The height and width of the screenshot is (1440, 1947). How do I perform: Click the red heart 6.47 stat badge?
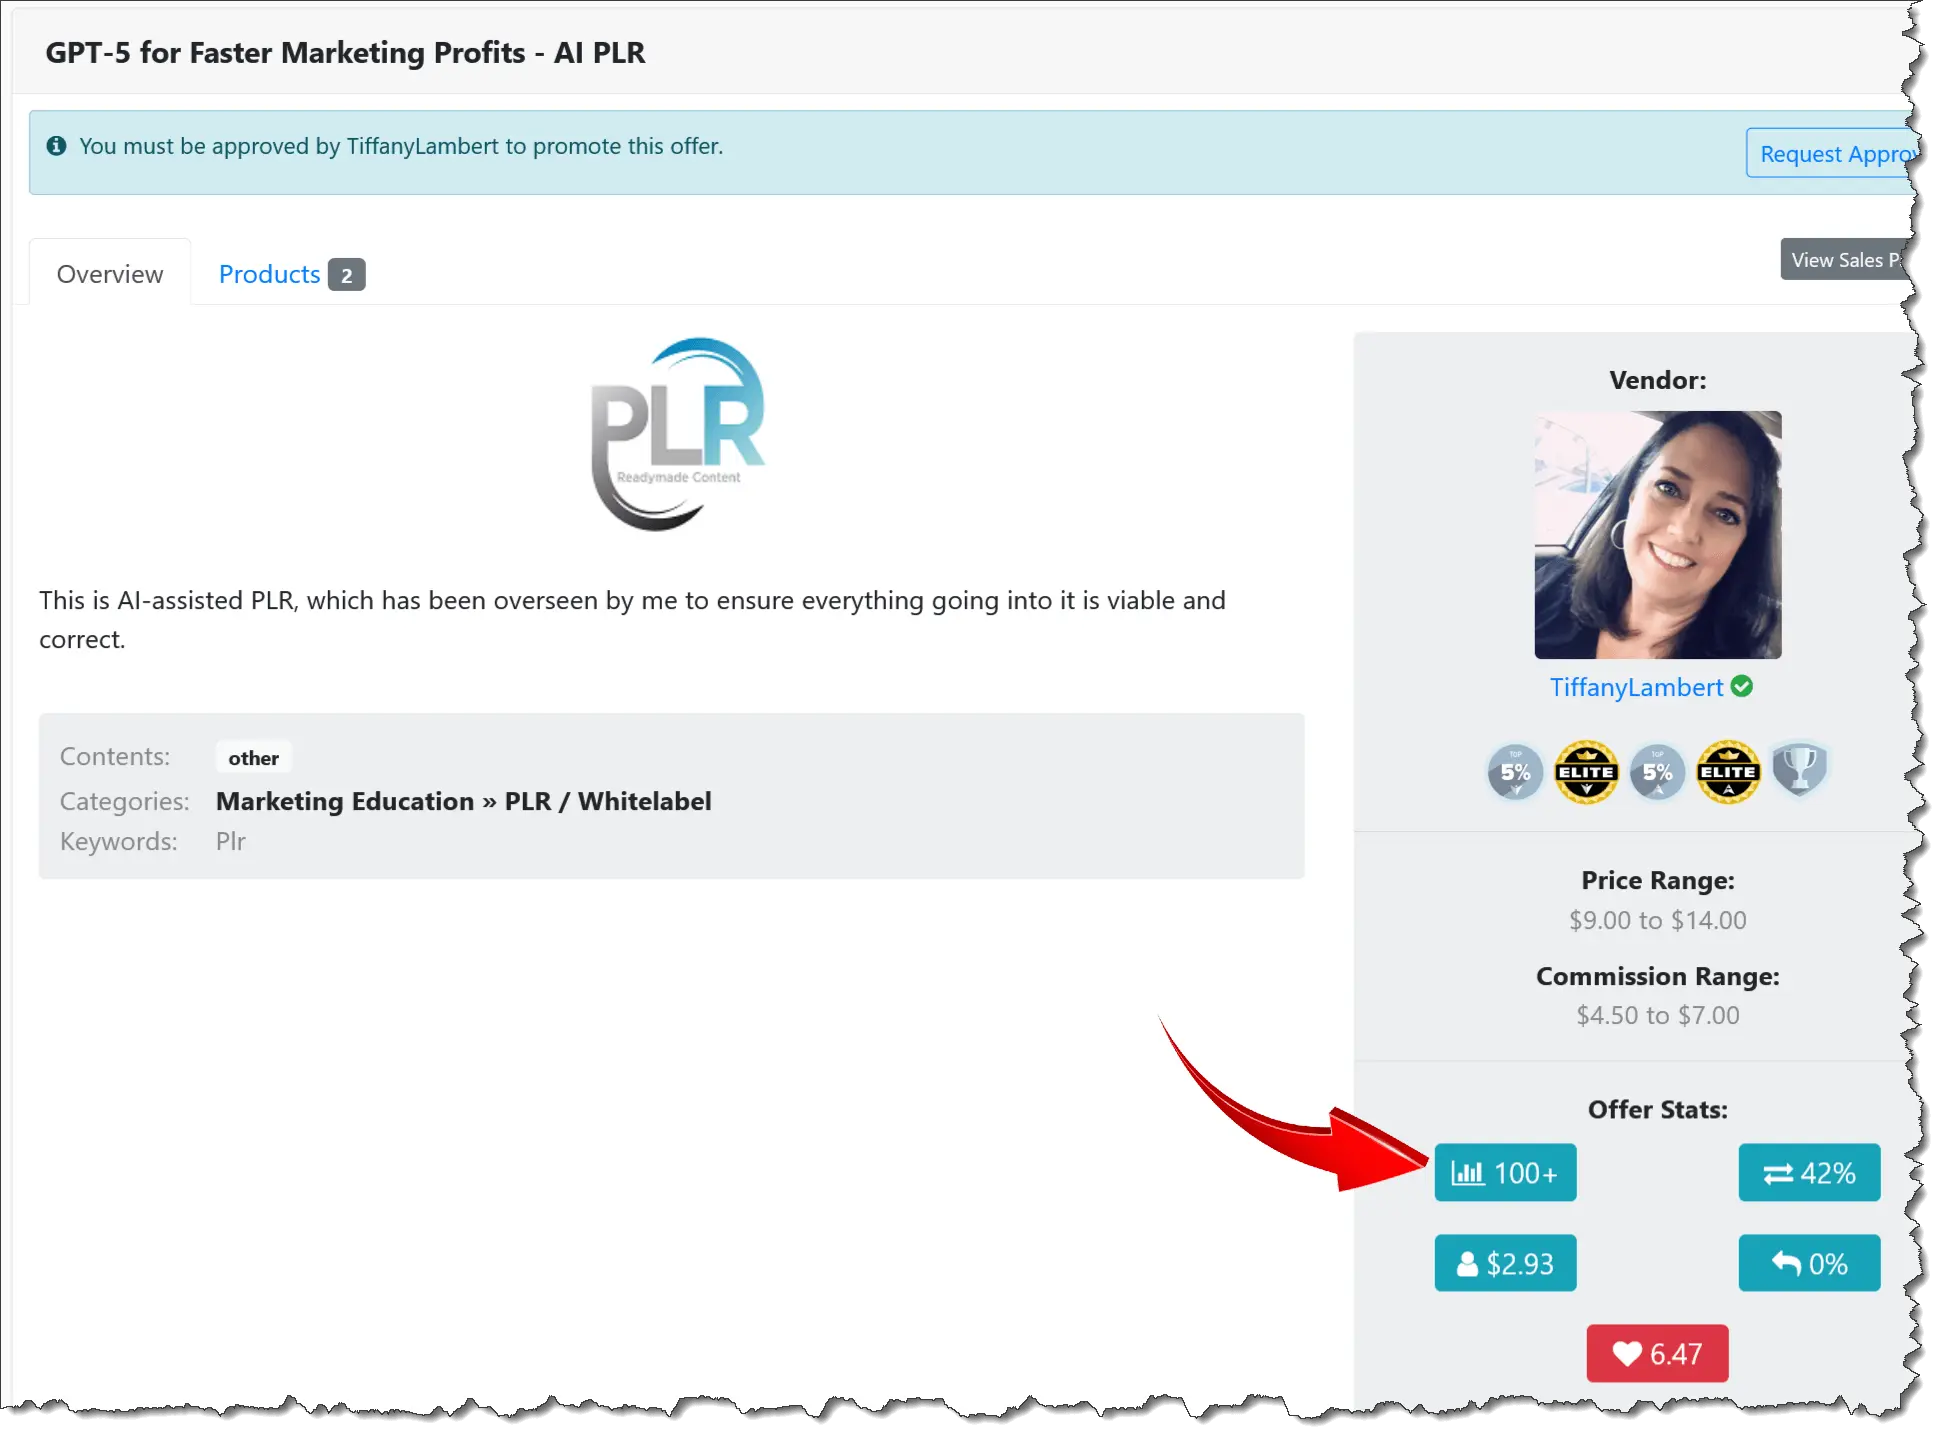1657,1354
